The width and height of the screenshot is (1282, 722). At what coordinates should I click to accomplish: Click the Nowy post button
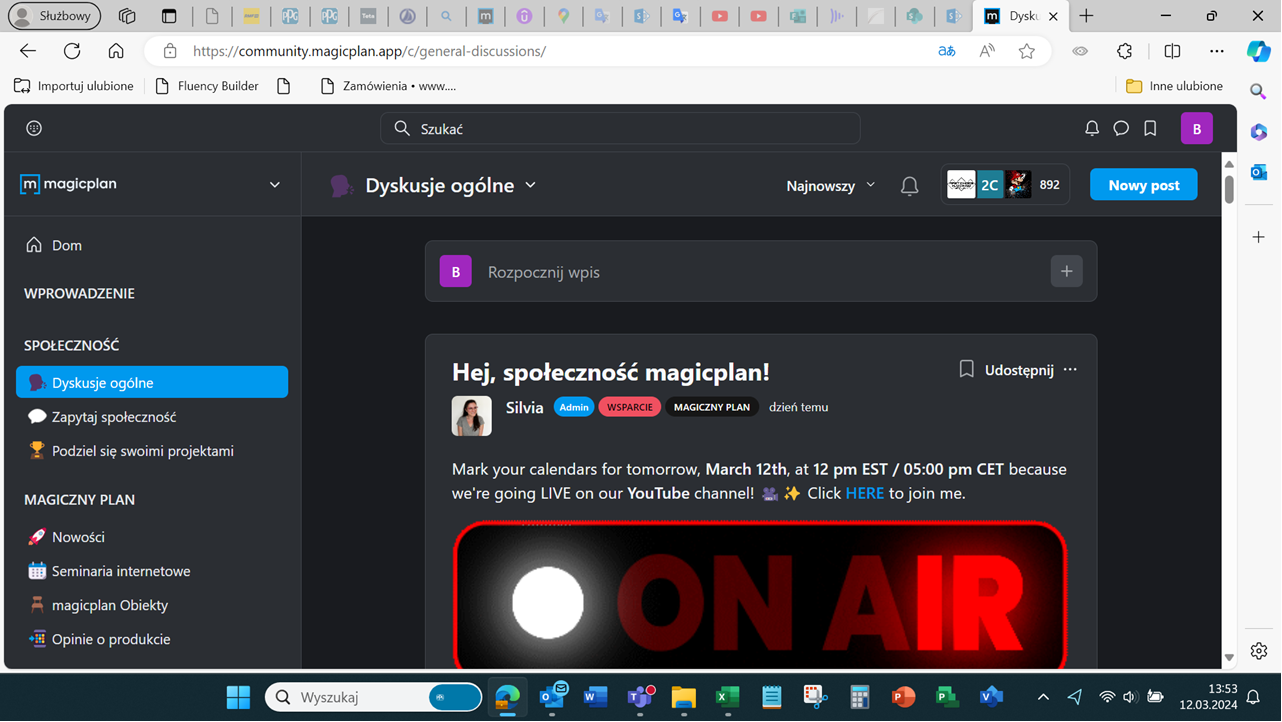tap(1143, 185)
